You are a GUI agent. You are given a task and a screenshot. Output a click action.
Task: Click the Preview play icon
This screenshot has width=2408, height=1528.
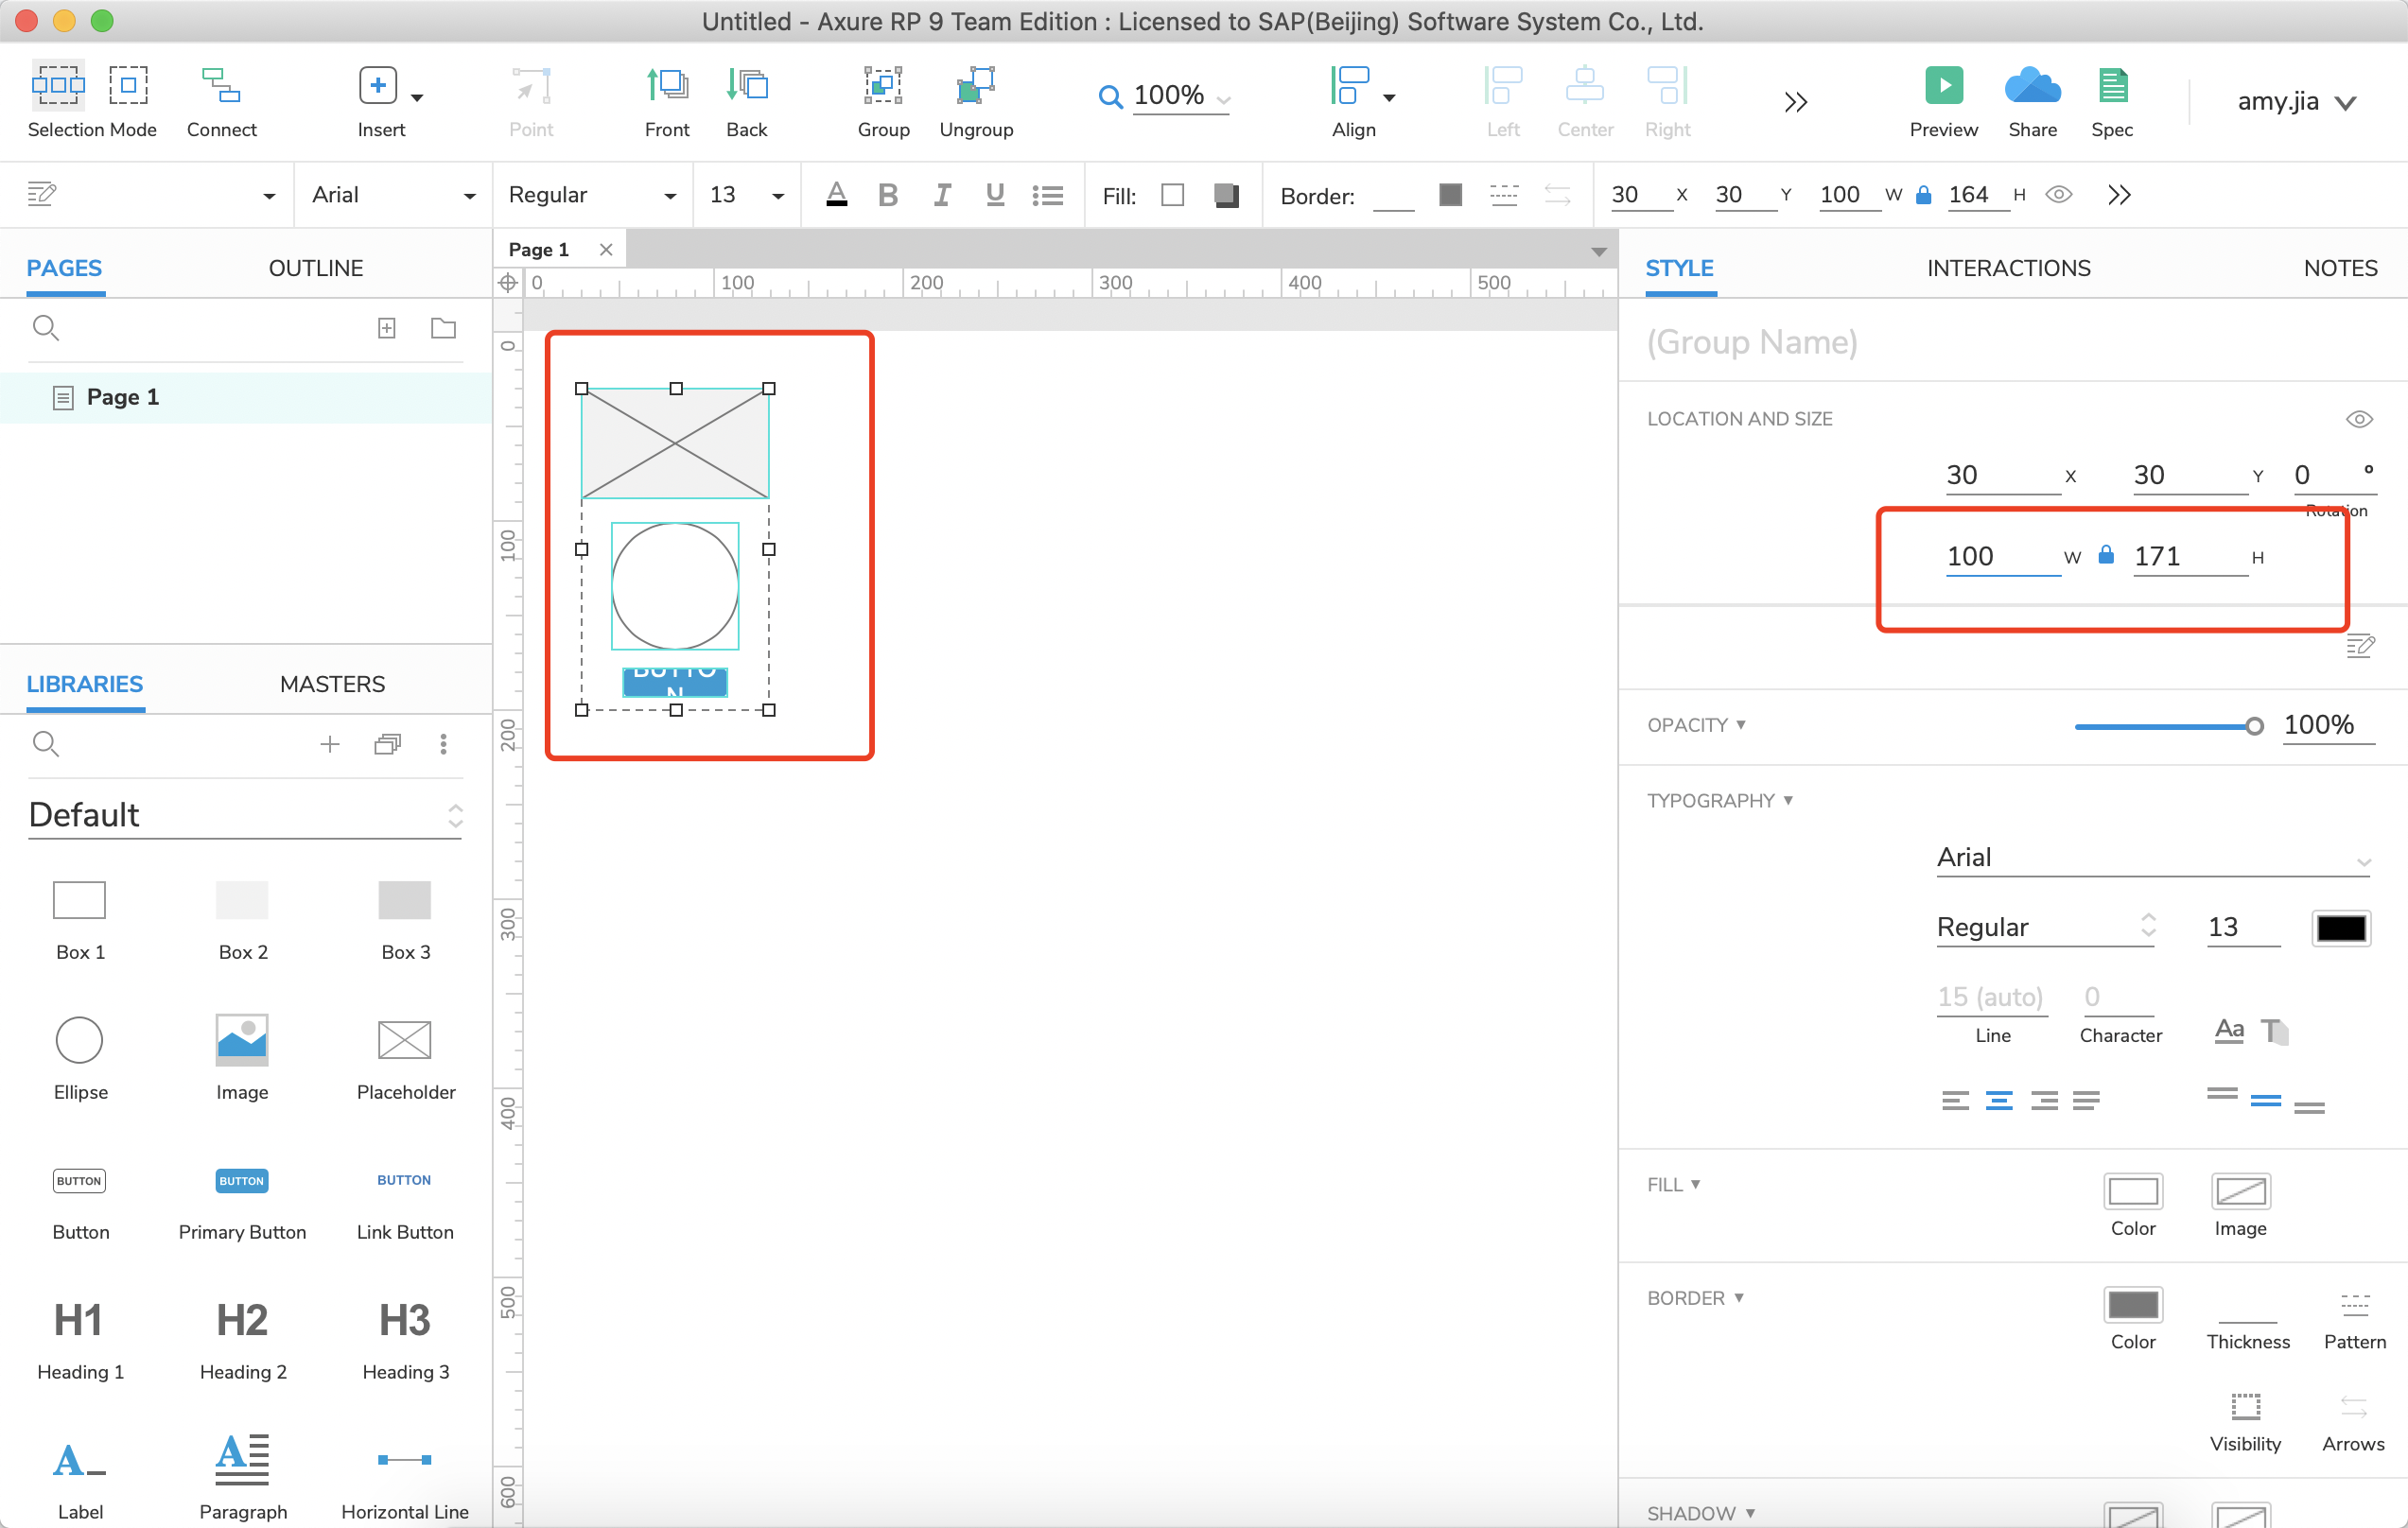point(1943,86)
